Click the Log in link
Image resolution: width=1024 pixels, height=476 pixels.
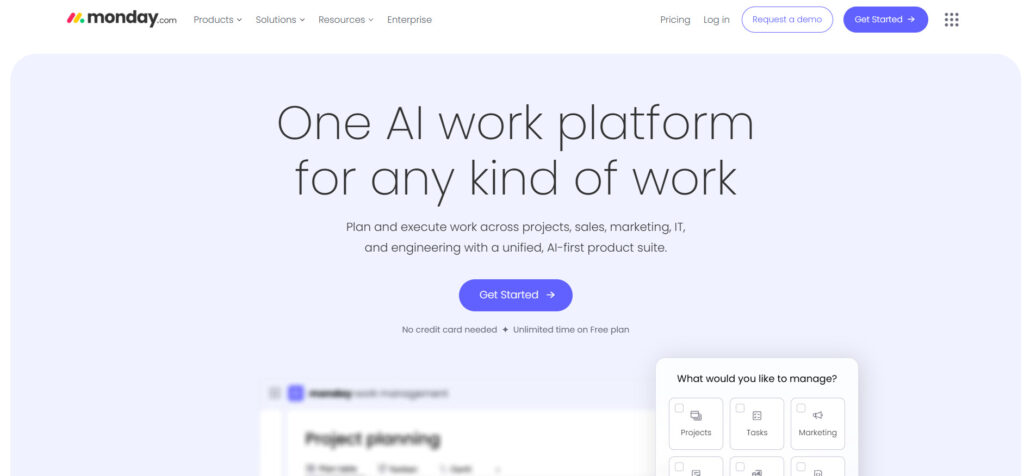[716, 20]
